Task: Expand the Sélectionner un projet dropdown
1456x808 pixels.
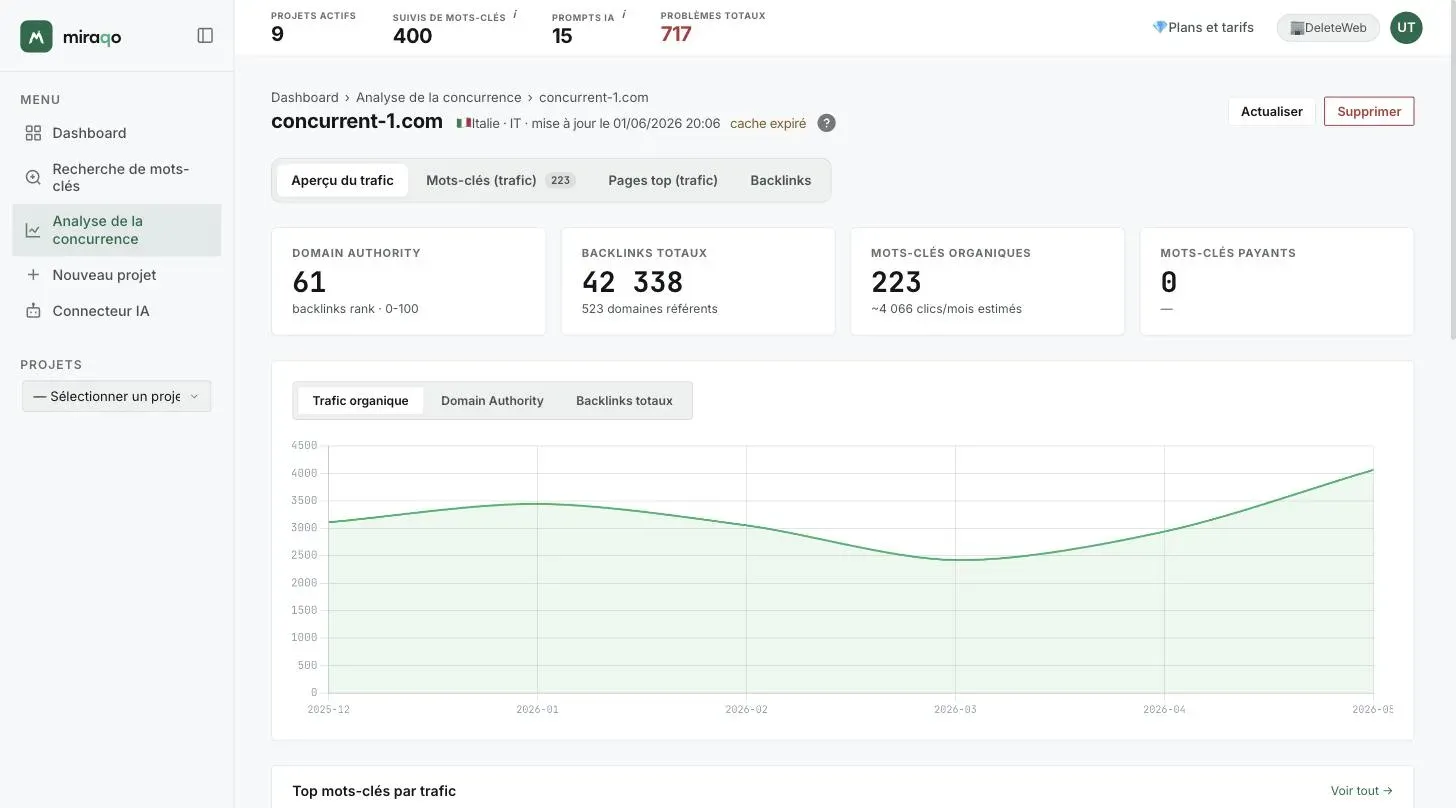Action: (116, 396)
